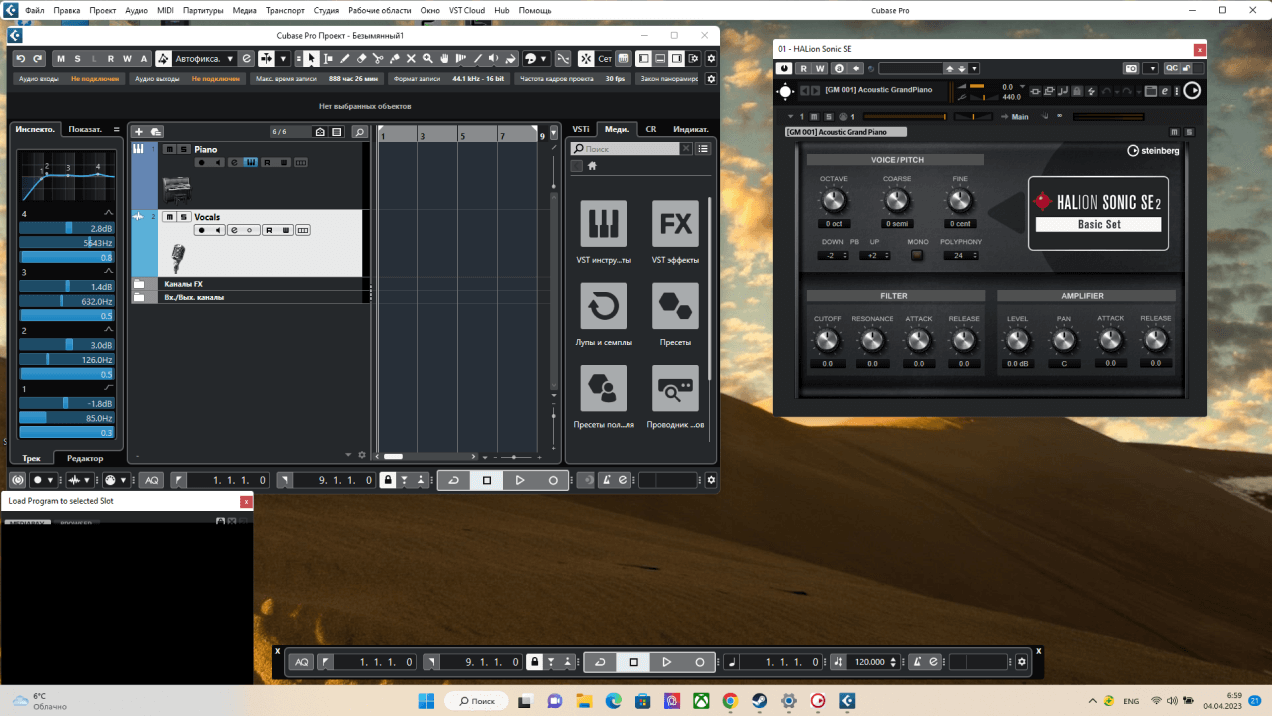The width and height of the screenshot is (1272, 716).
Task: Open HALion preset dropdown arrow
Action: click(974, 69)
